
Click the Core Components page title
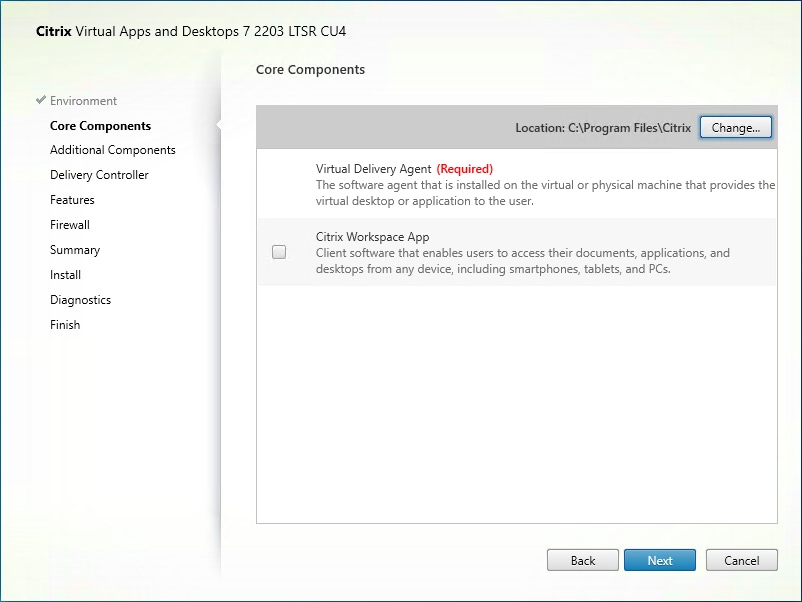(310, 69)
